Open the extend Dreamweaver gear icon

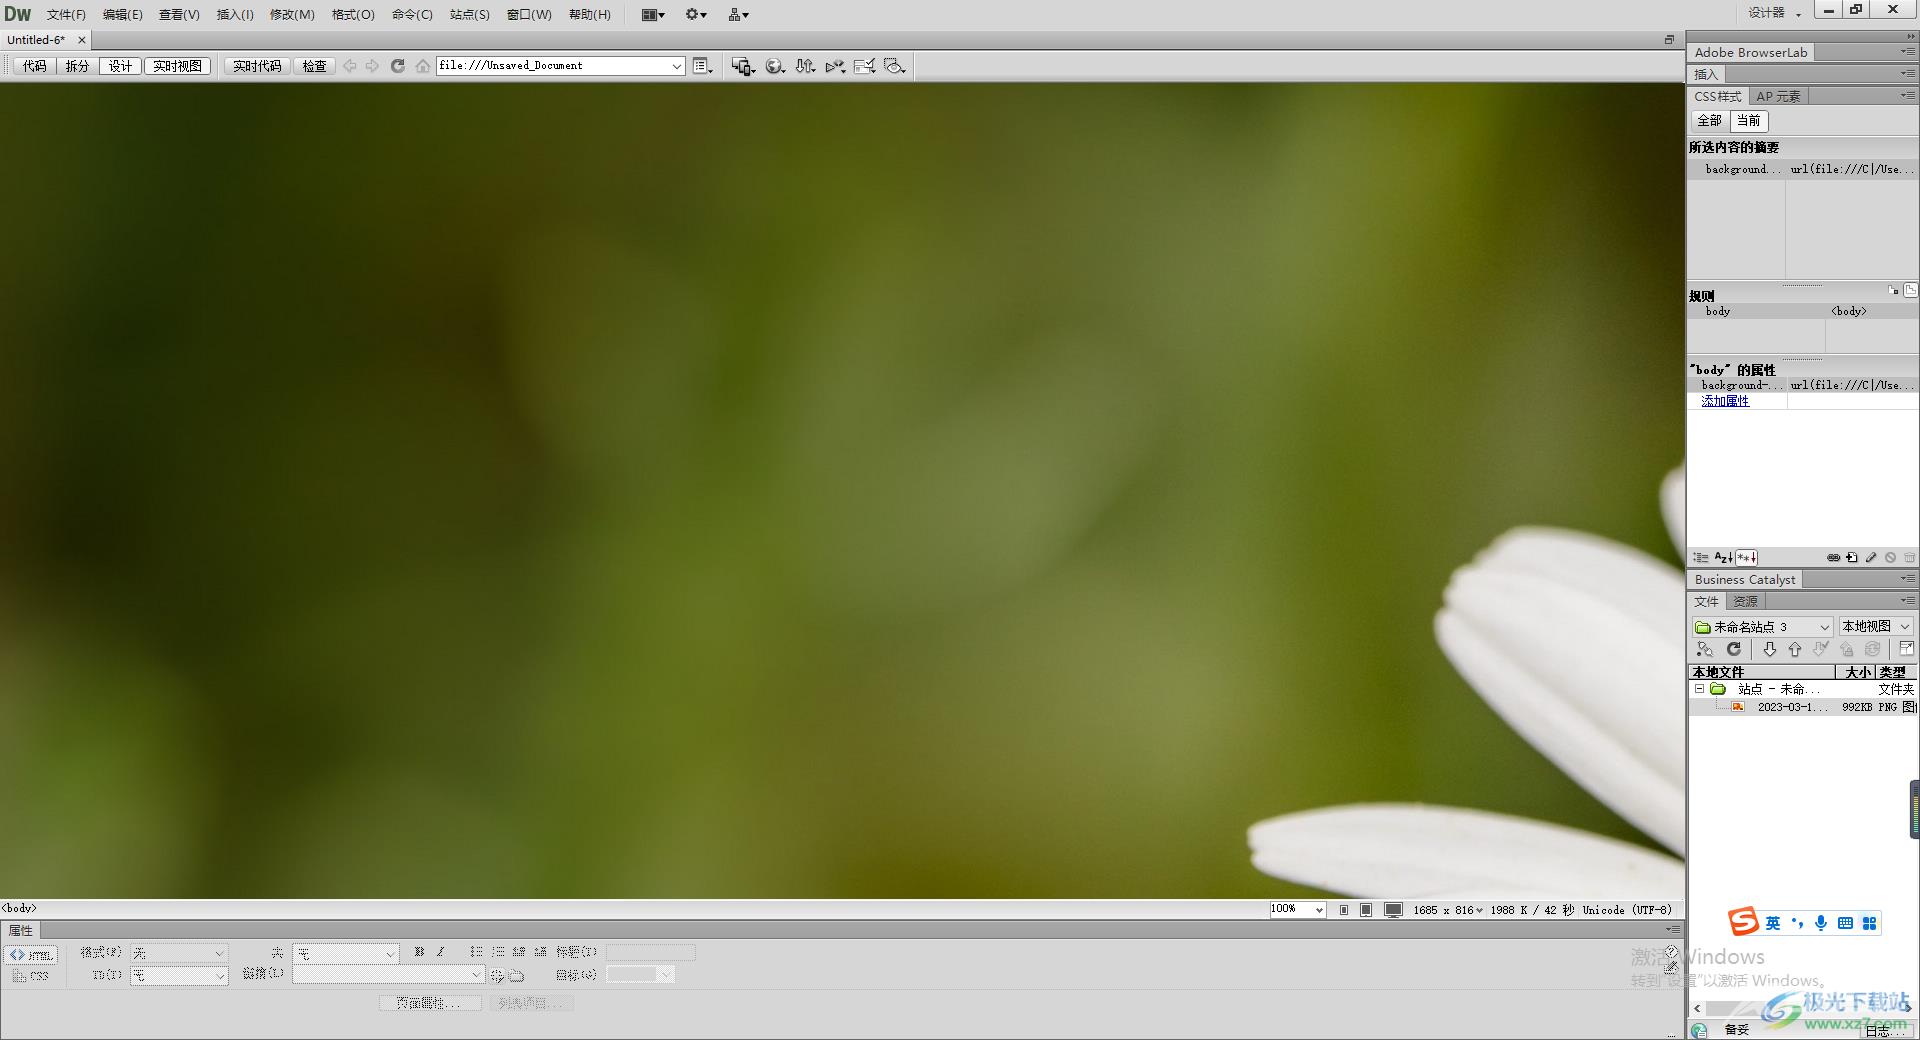coord(696,14)
